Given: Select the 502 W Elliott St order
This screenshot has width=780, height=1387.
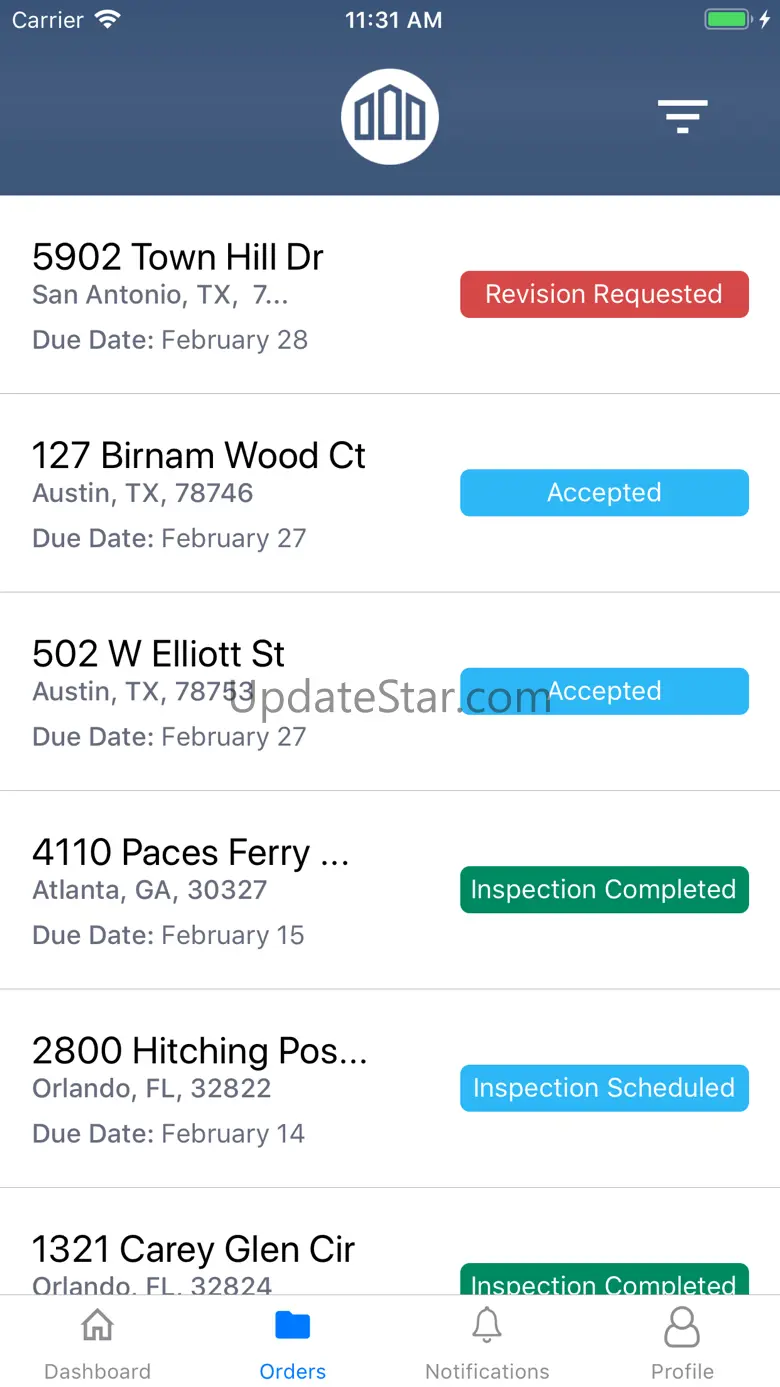Looking at the screenshot, I should tap(158, 654).
